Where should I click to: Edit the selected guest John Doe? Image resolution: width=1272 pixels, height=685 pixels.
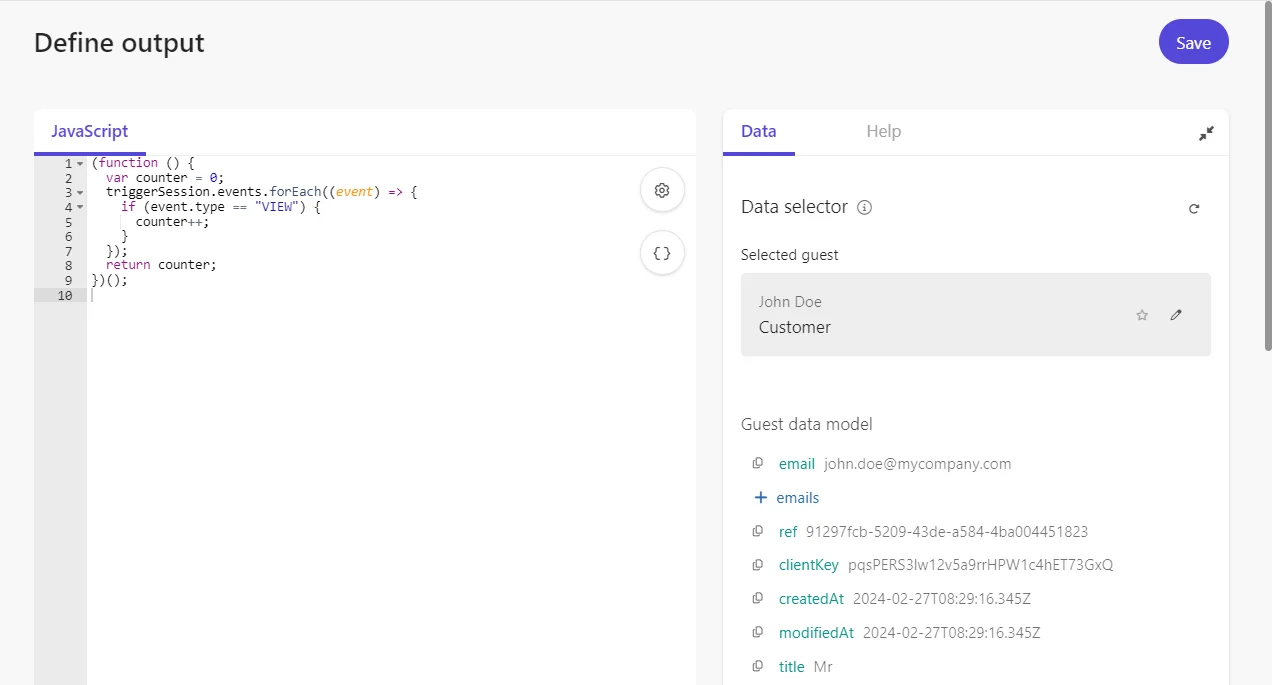1176,315
